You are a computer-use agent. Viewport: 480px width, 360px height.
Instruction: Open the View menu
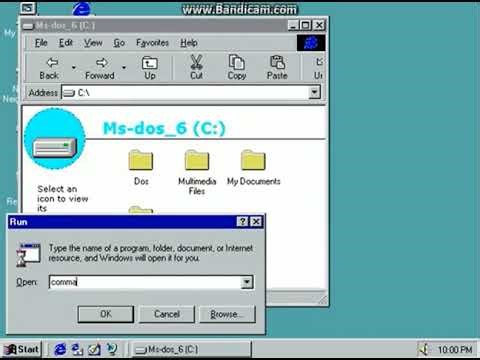click(x=93, y=43)
